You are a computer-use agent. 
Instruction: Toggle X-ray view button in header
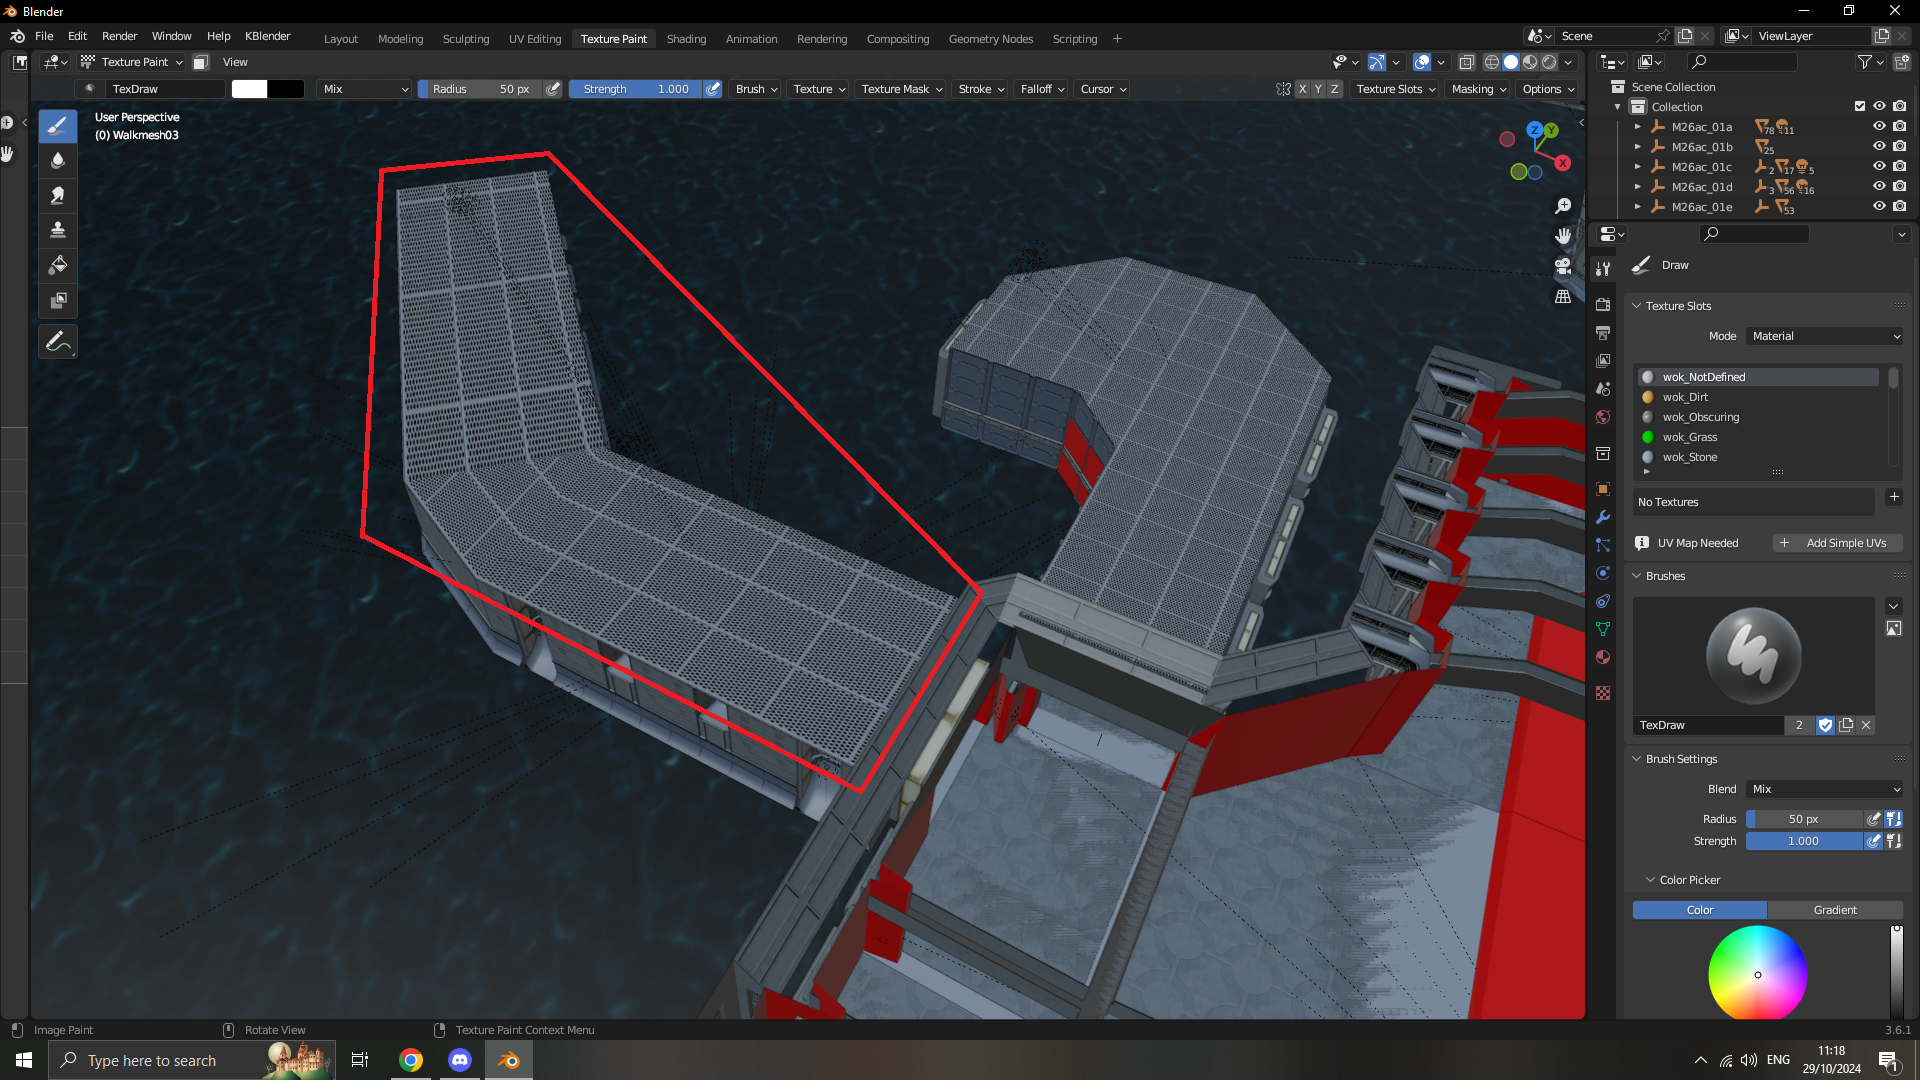1467,62
